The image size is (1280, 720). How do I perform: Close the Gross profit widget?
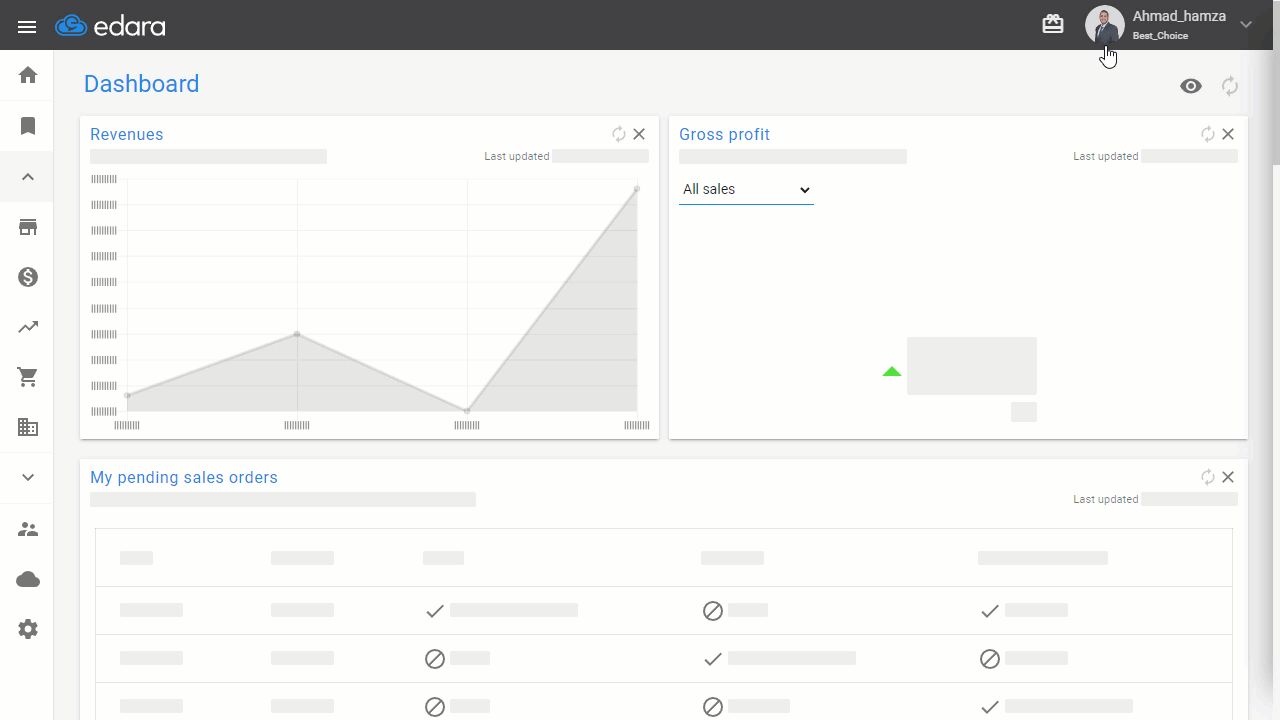1228,134
